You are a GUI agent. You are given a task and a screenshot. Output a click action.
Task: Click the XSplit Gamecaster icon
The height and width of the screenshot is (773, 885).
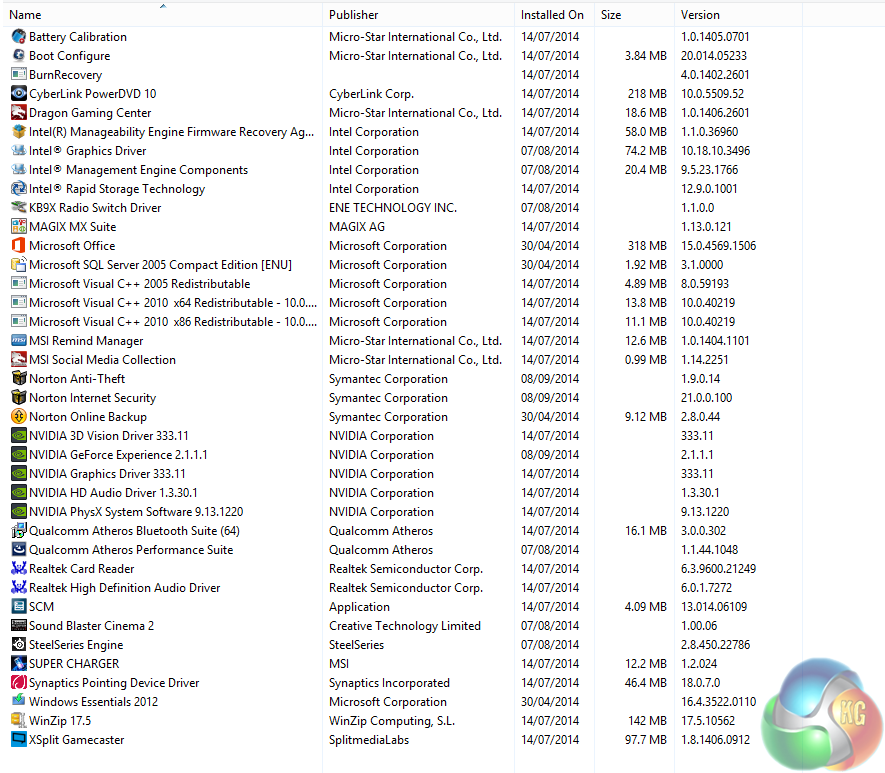[x=19, y=740]
